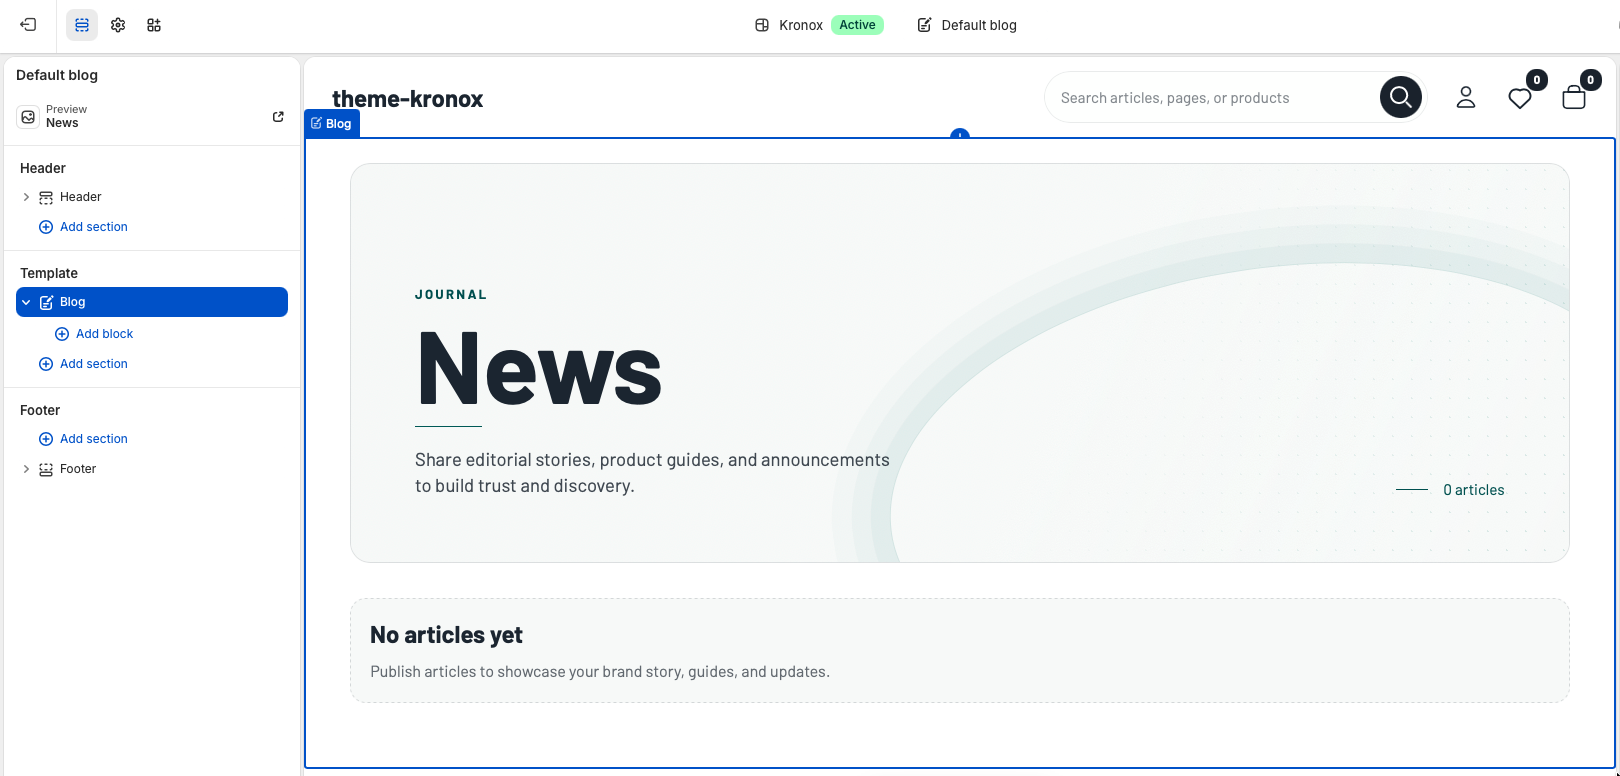Select the Blog template section

click(x=152, y=302)
